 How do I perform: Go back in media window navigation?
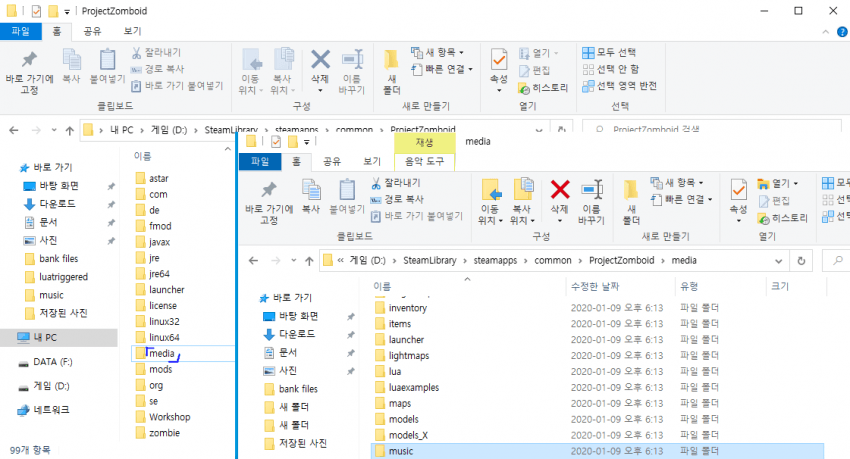(253, 261)
